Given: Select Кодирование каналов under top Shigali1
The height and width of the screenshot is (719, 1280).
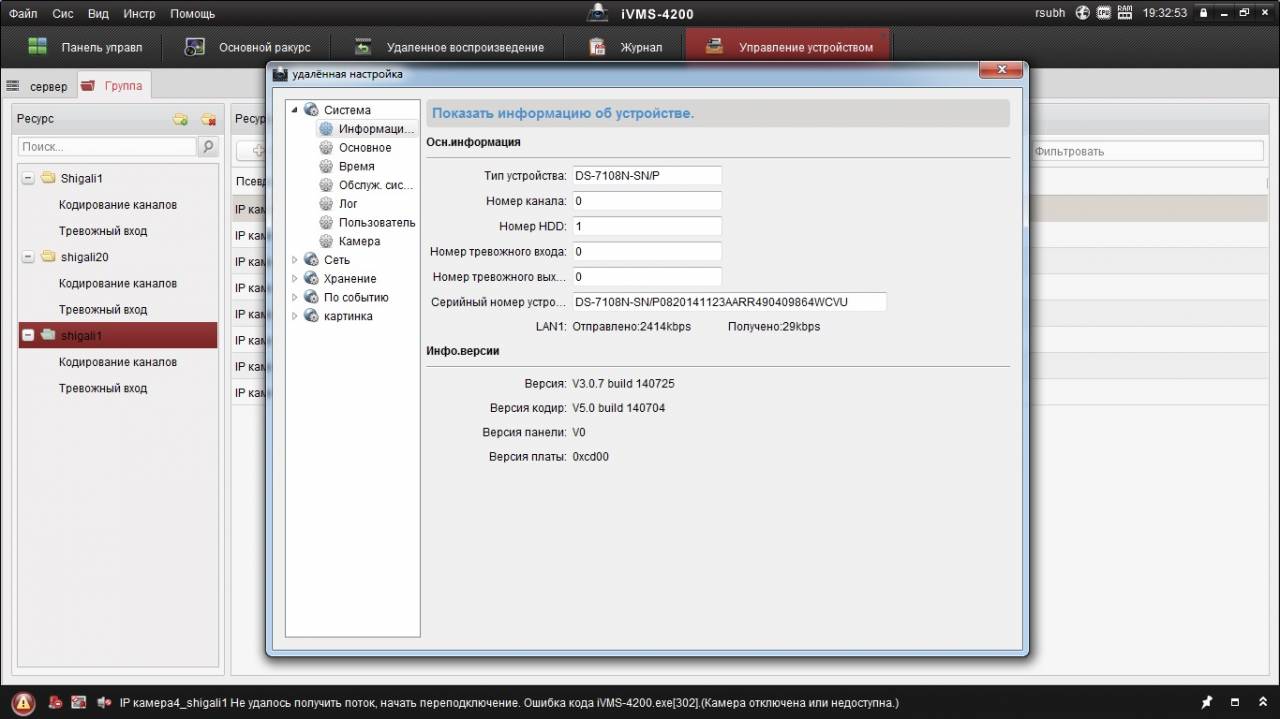Looking at the screenshot, I should (118, 205).
